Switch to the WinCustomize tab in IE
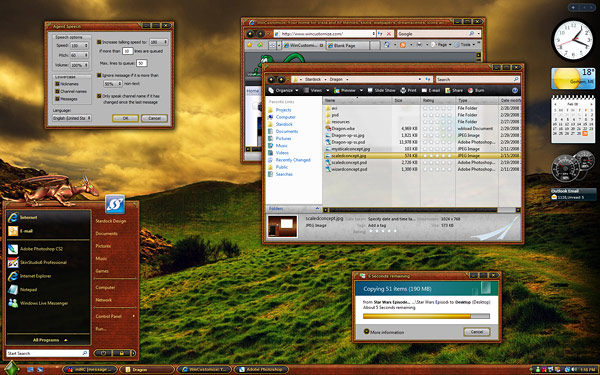The image size is (600, 375). click(x=303, y=45)
